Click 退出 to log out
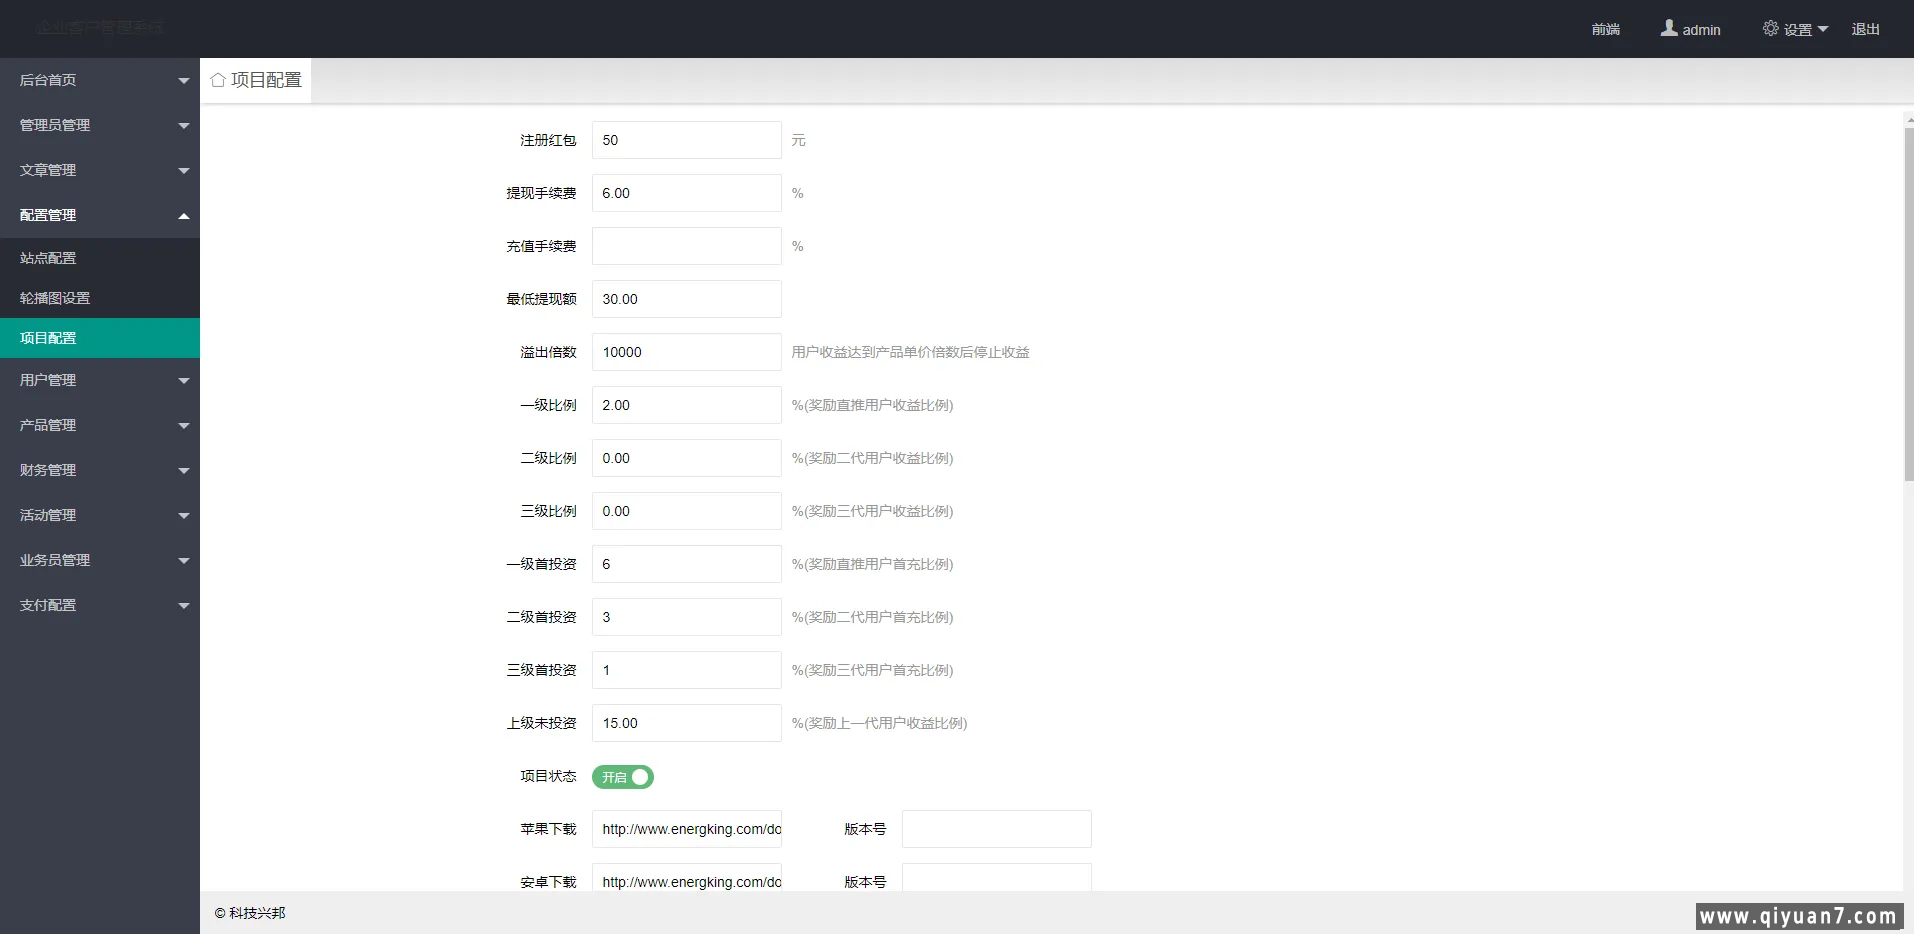1914x934 pixels. [1864, 29]
